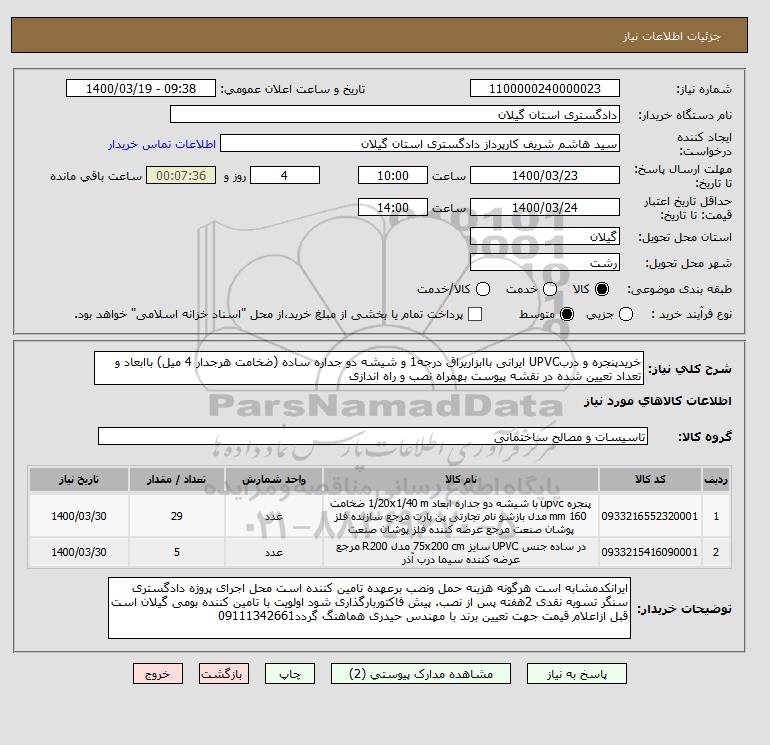Click the announcement date field 1400/03/19 - 09:38
The height and width of the screenshot is (745, 770).
pos(141,88)
